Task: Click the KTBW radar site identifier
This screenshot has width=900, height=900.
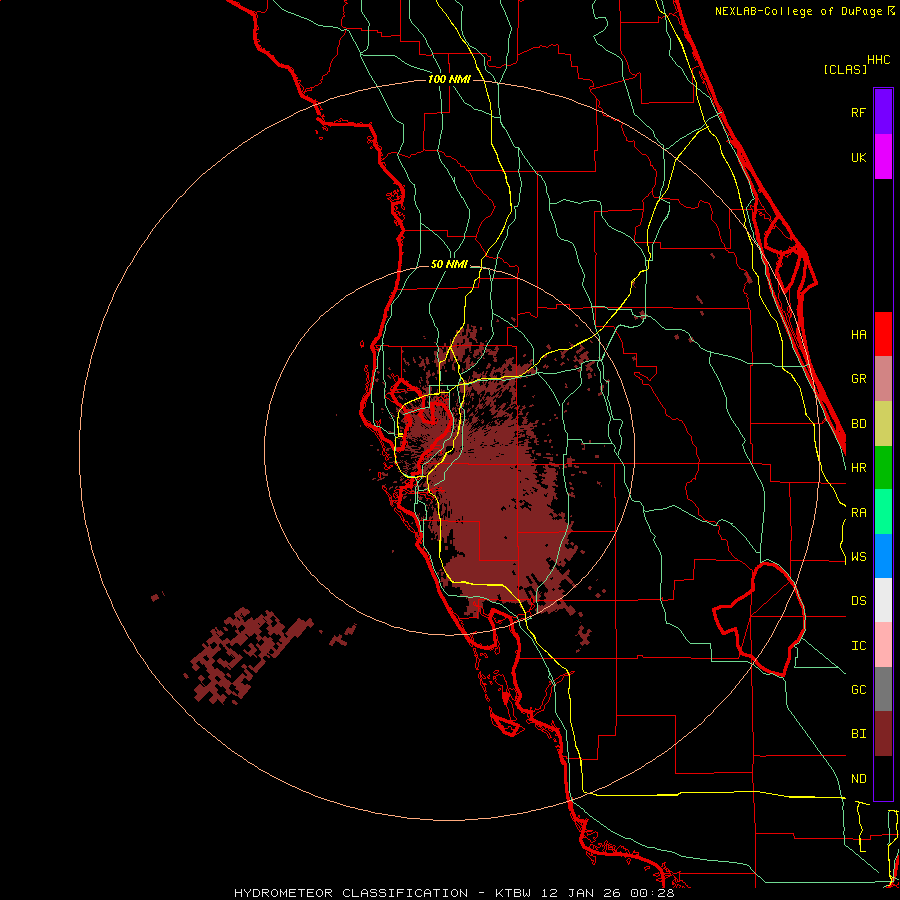Action: point(513,893)
